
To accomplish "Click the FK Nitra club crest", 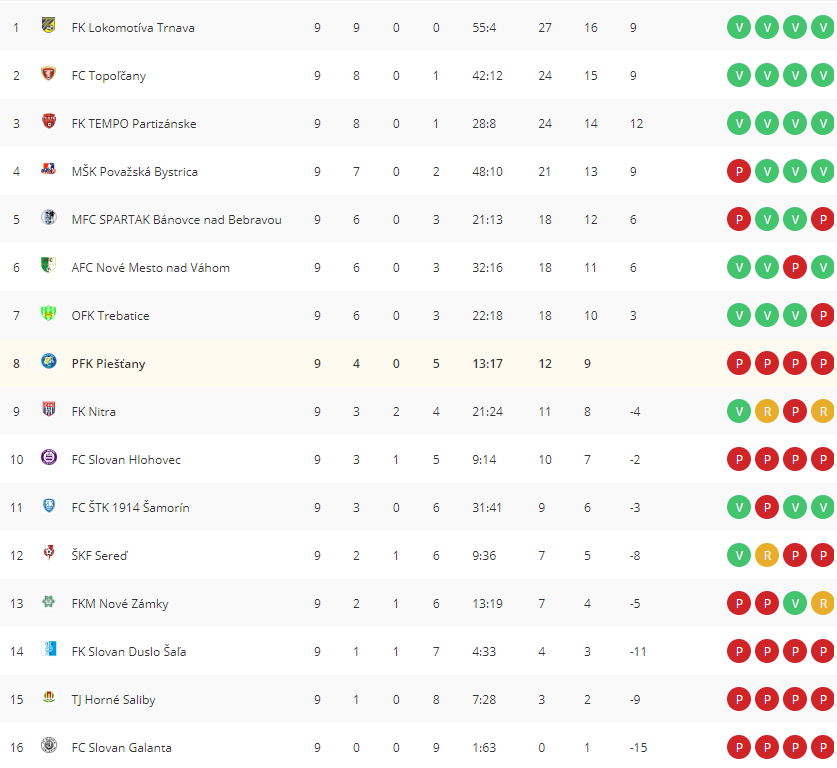I will pos(49,409).
